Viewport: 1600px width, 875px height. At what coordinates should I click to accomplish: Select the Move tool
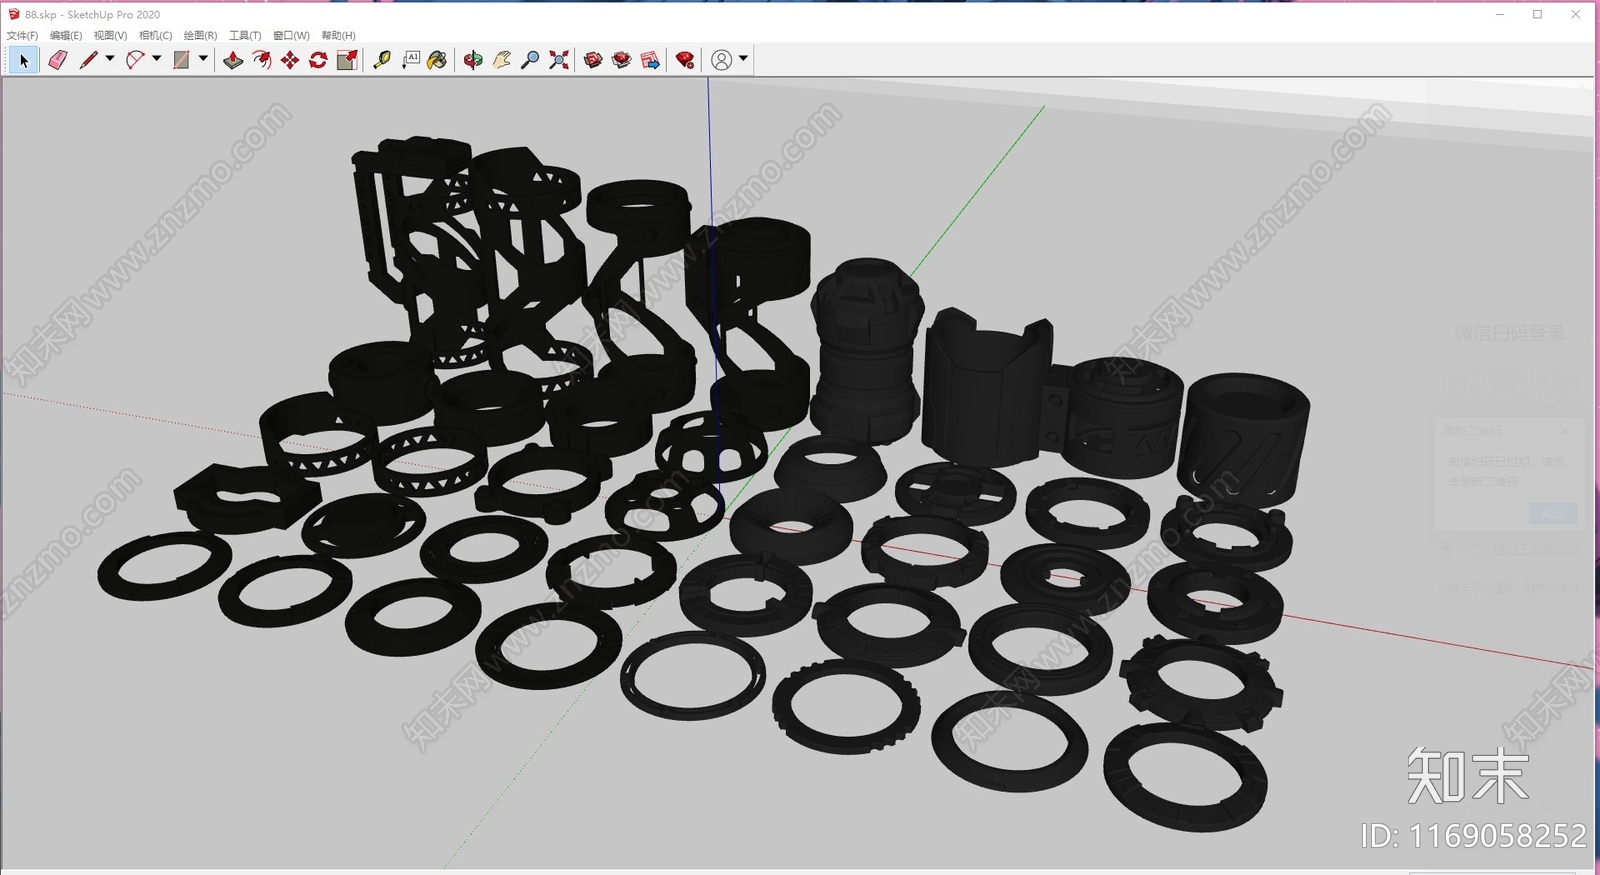(x=290, y=60)
